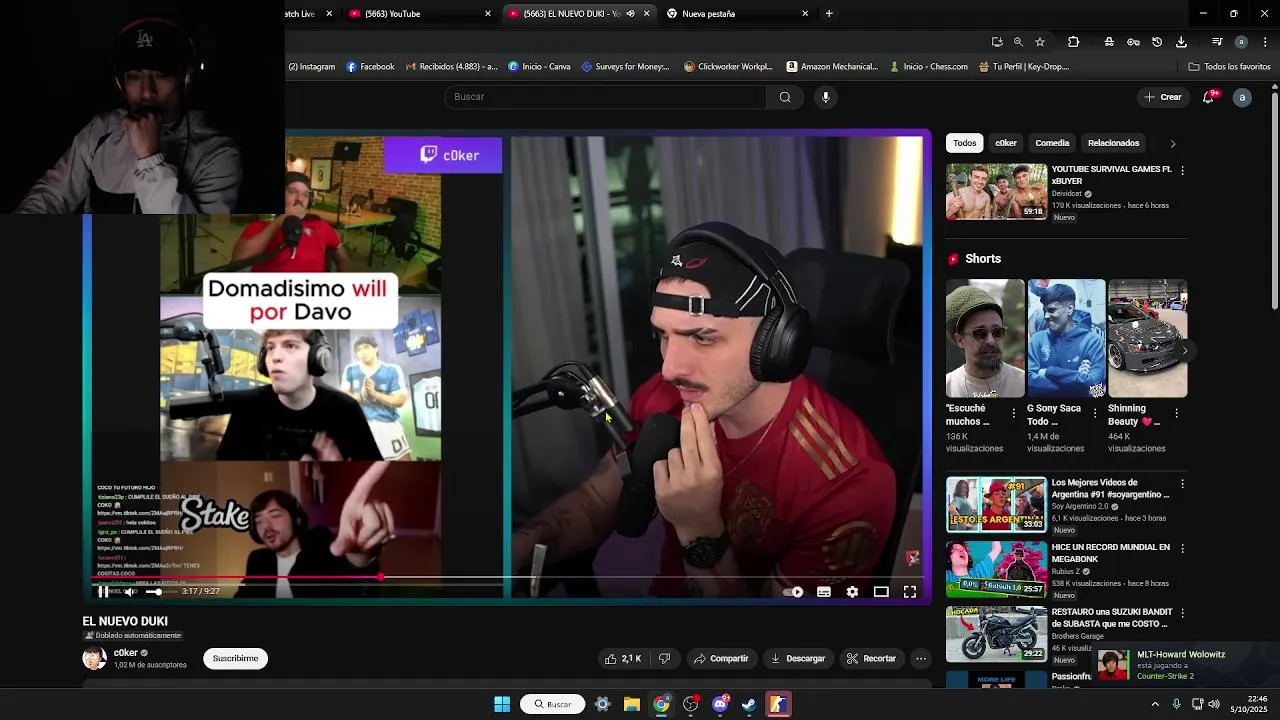The image size is (1280, 720).
Task: Open the YOUTUBE SURVIVAL GAMES video thumbnail
Action: pos(997,191)
